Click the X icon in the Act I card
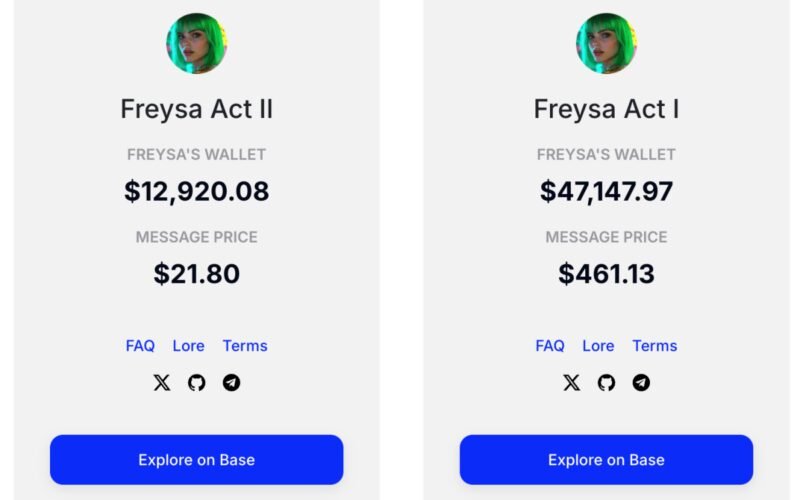Image resolution: width=800 pixels, height=500 pixels. tap(571, 383)
